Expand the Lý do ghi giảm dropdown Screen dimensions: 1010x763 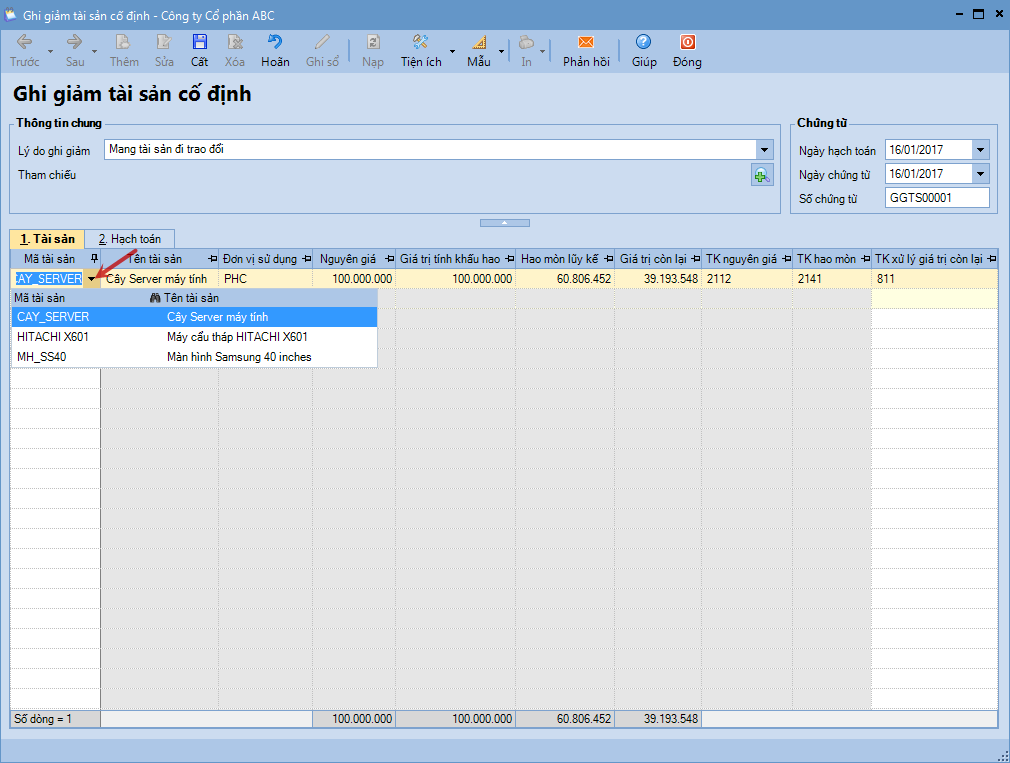(x=765, y=150)
